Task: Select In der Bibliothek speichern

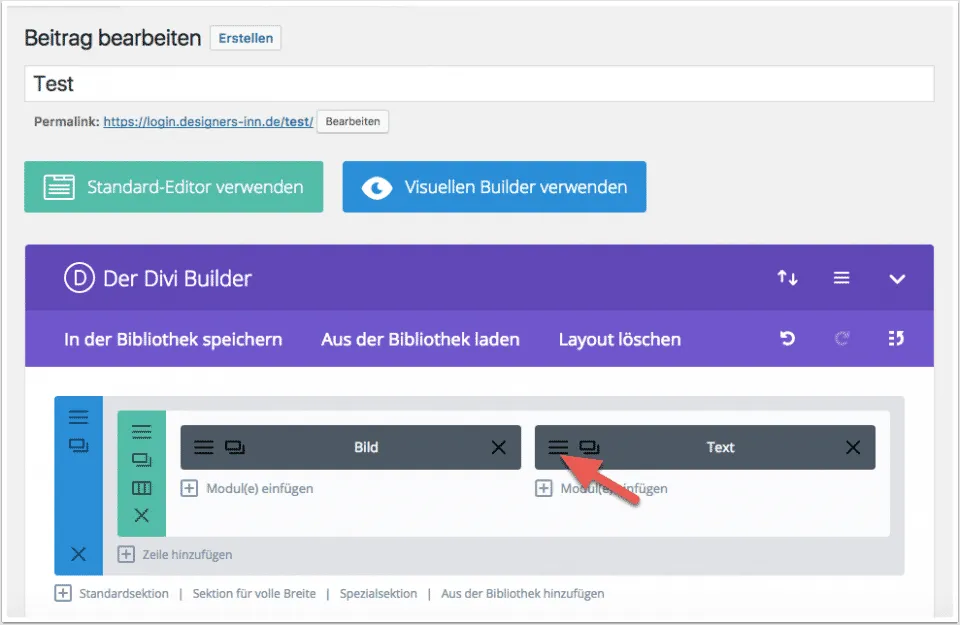Action: [173, 339]
